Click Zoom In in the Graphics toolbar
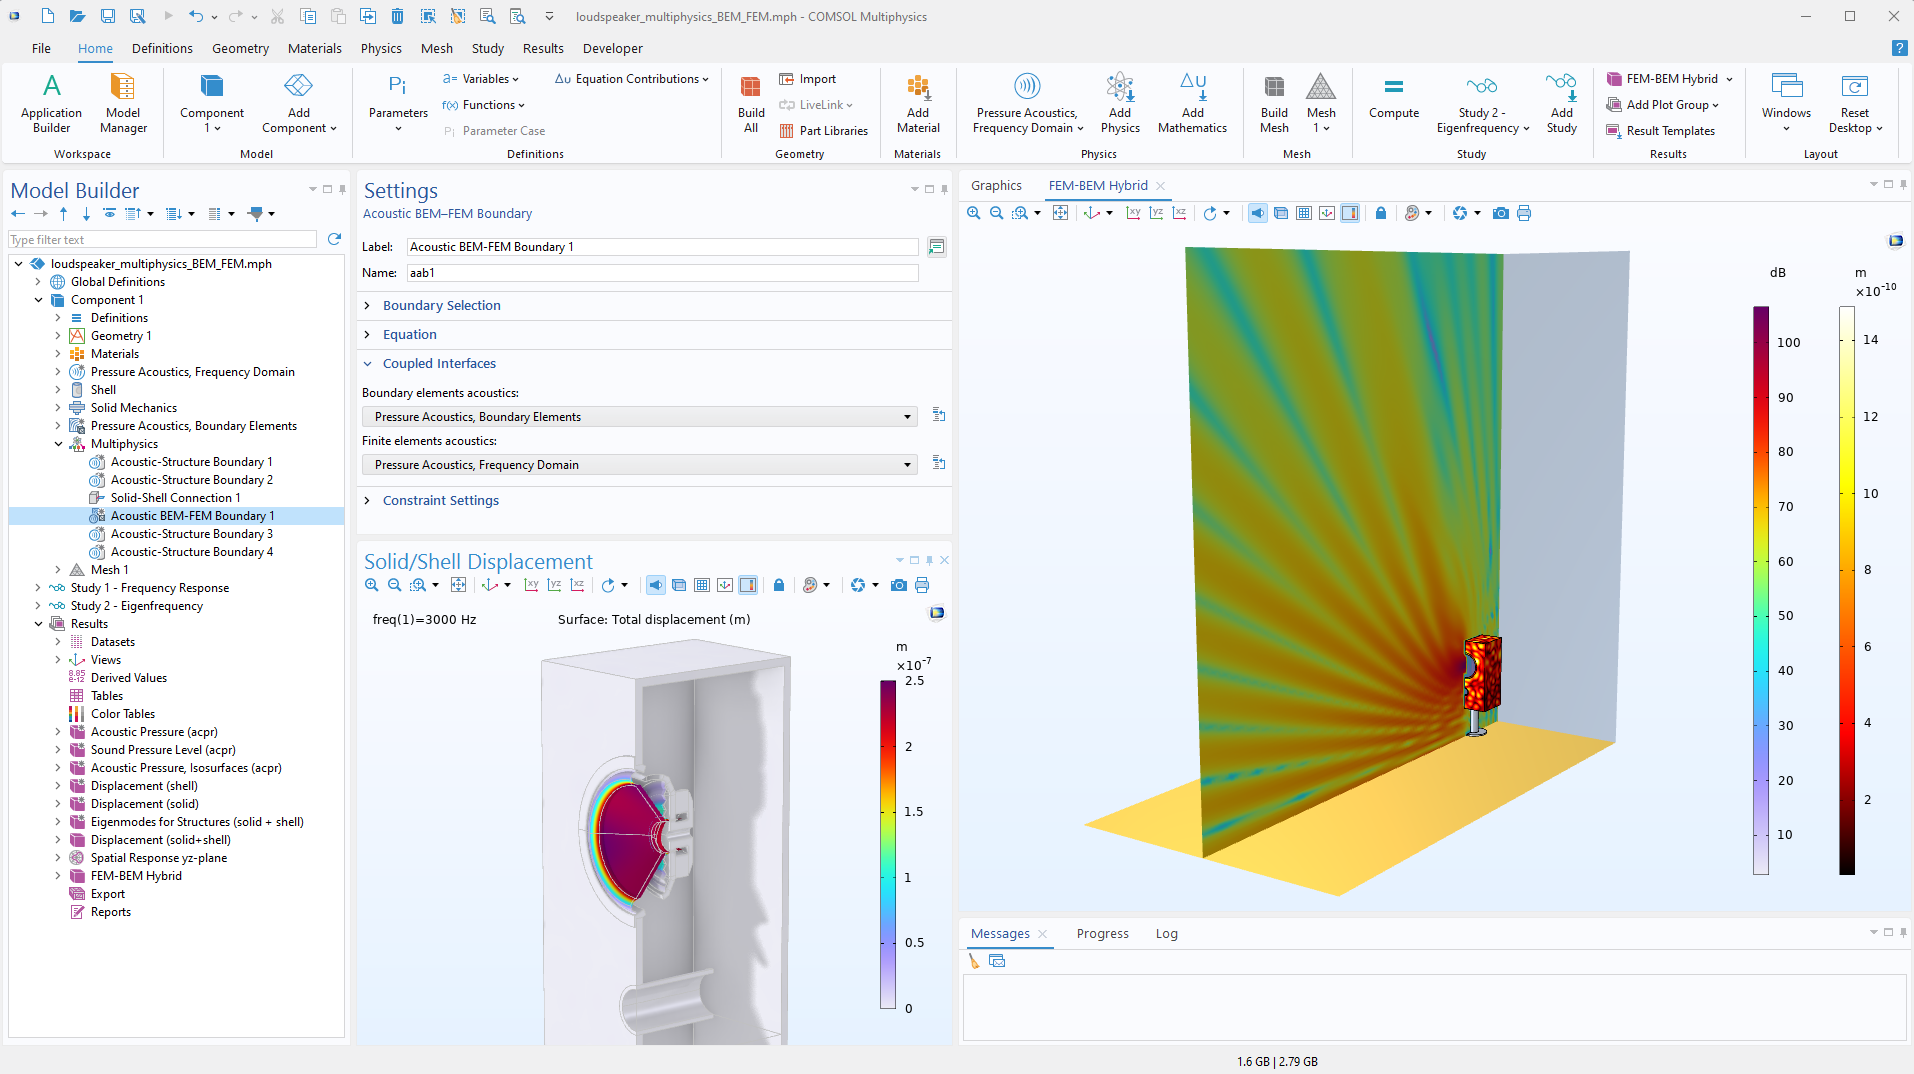The image size is (1914, 1074). coord(974,213)
